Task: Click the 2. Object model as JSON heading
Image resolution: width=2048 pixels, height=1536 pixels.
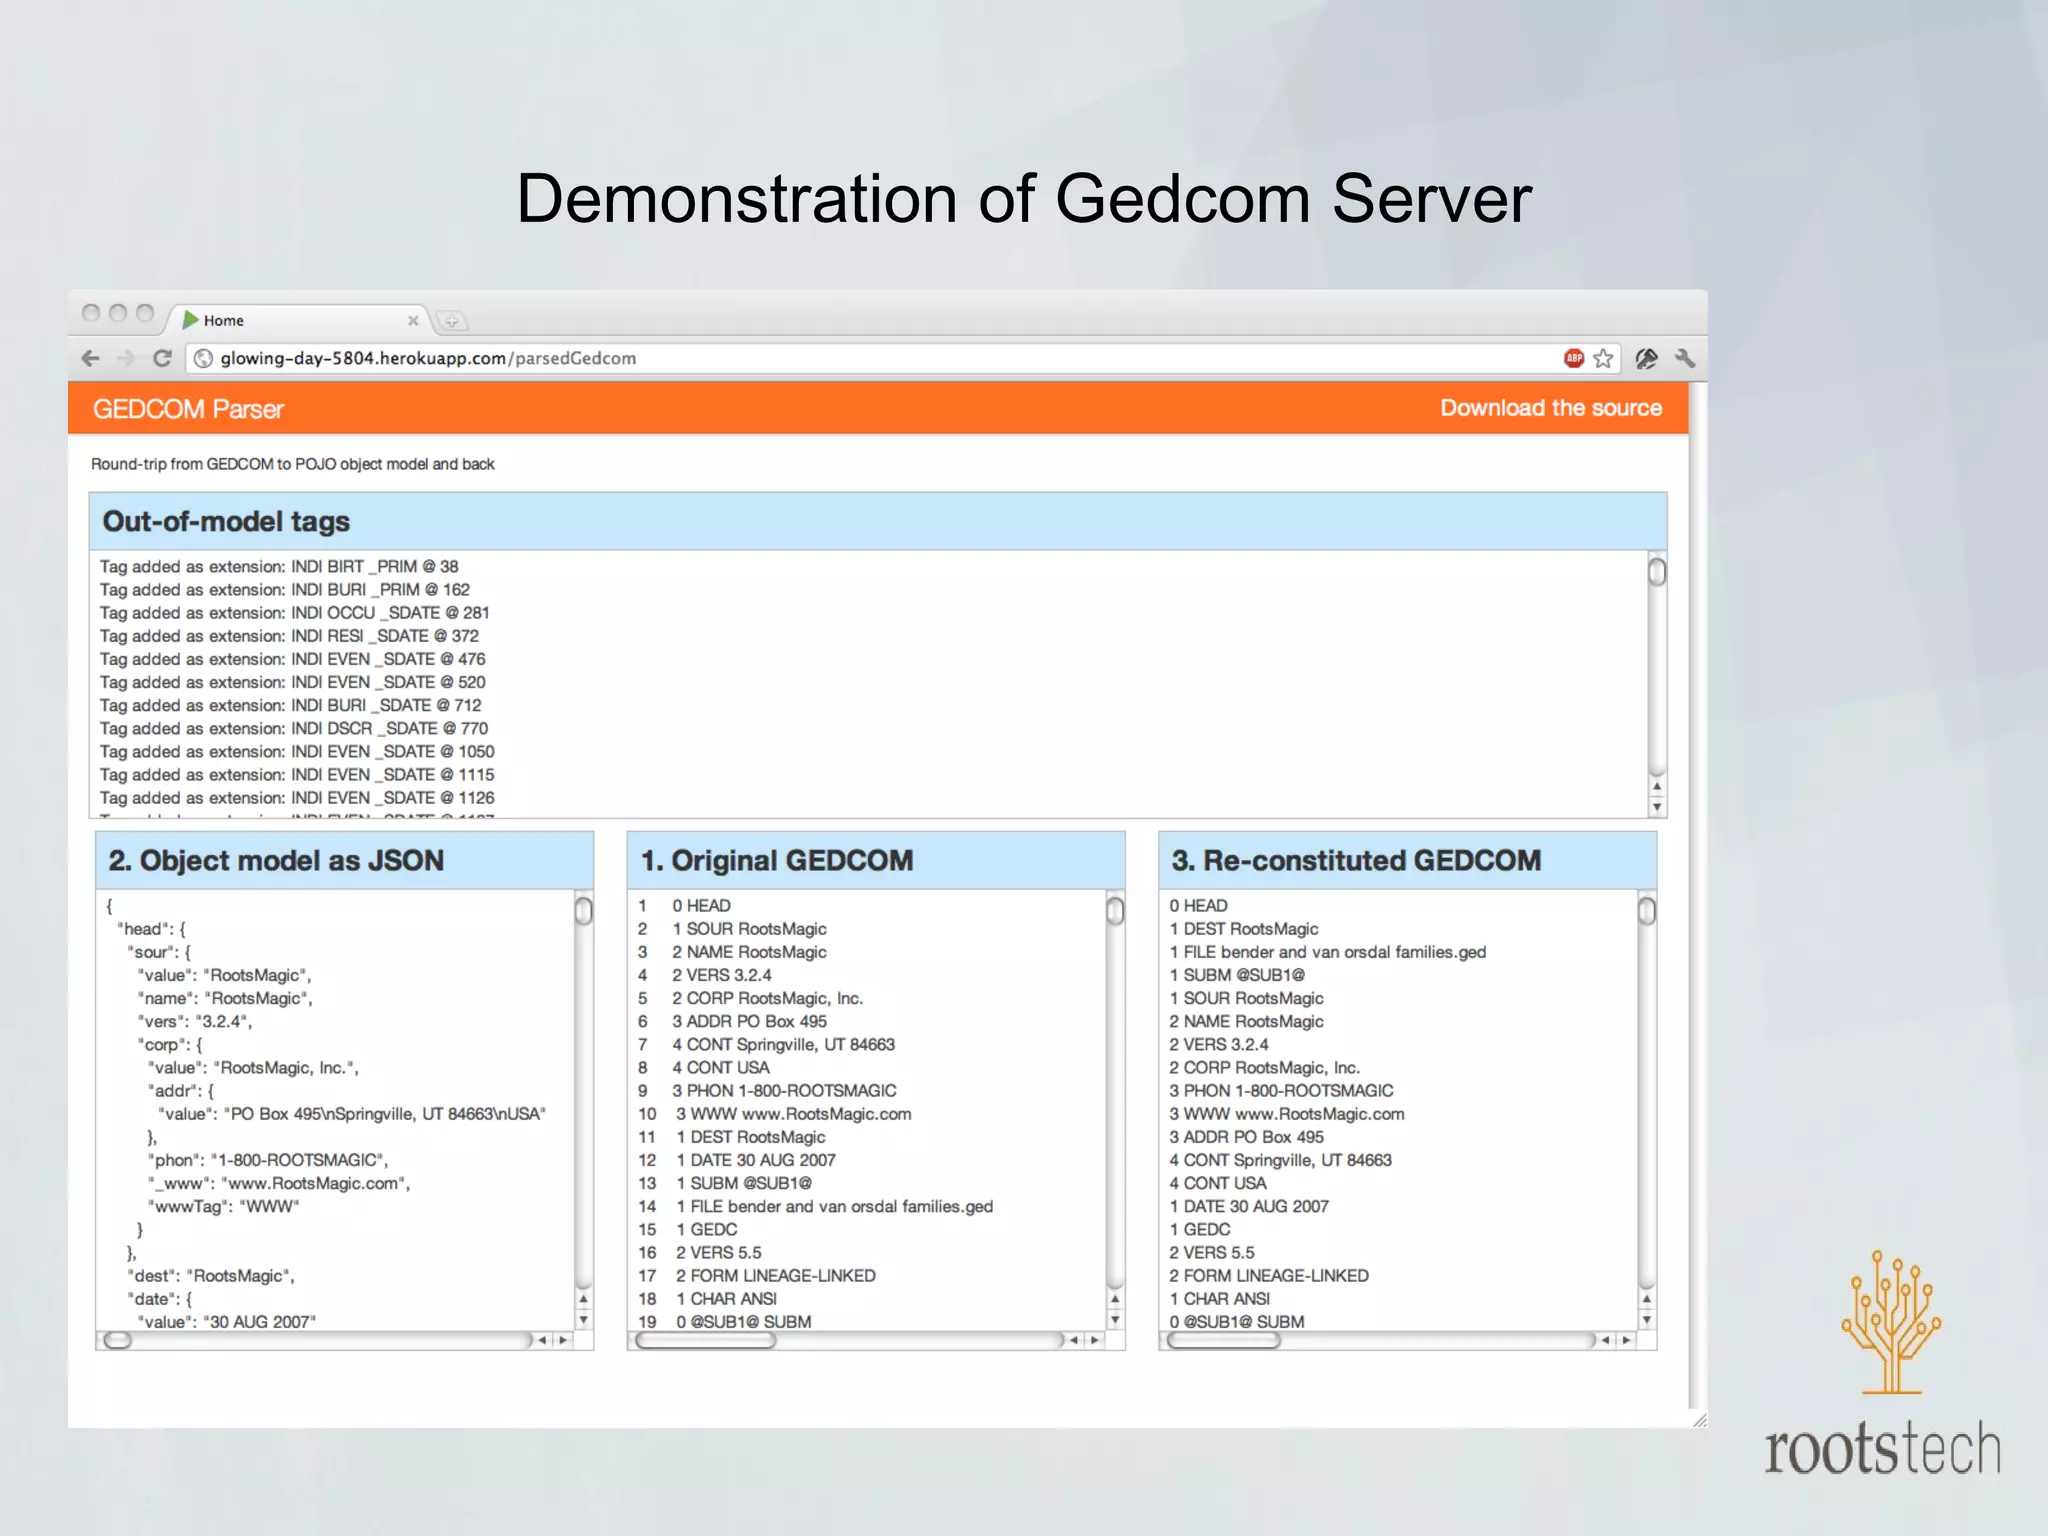Action: point(276,860)
